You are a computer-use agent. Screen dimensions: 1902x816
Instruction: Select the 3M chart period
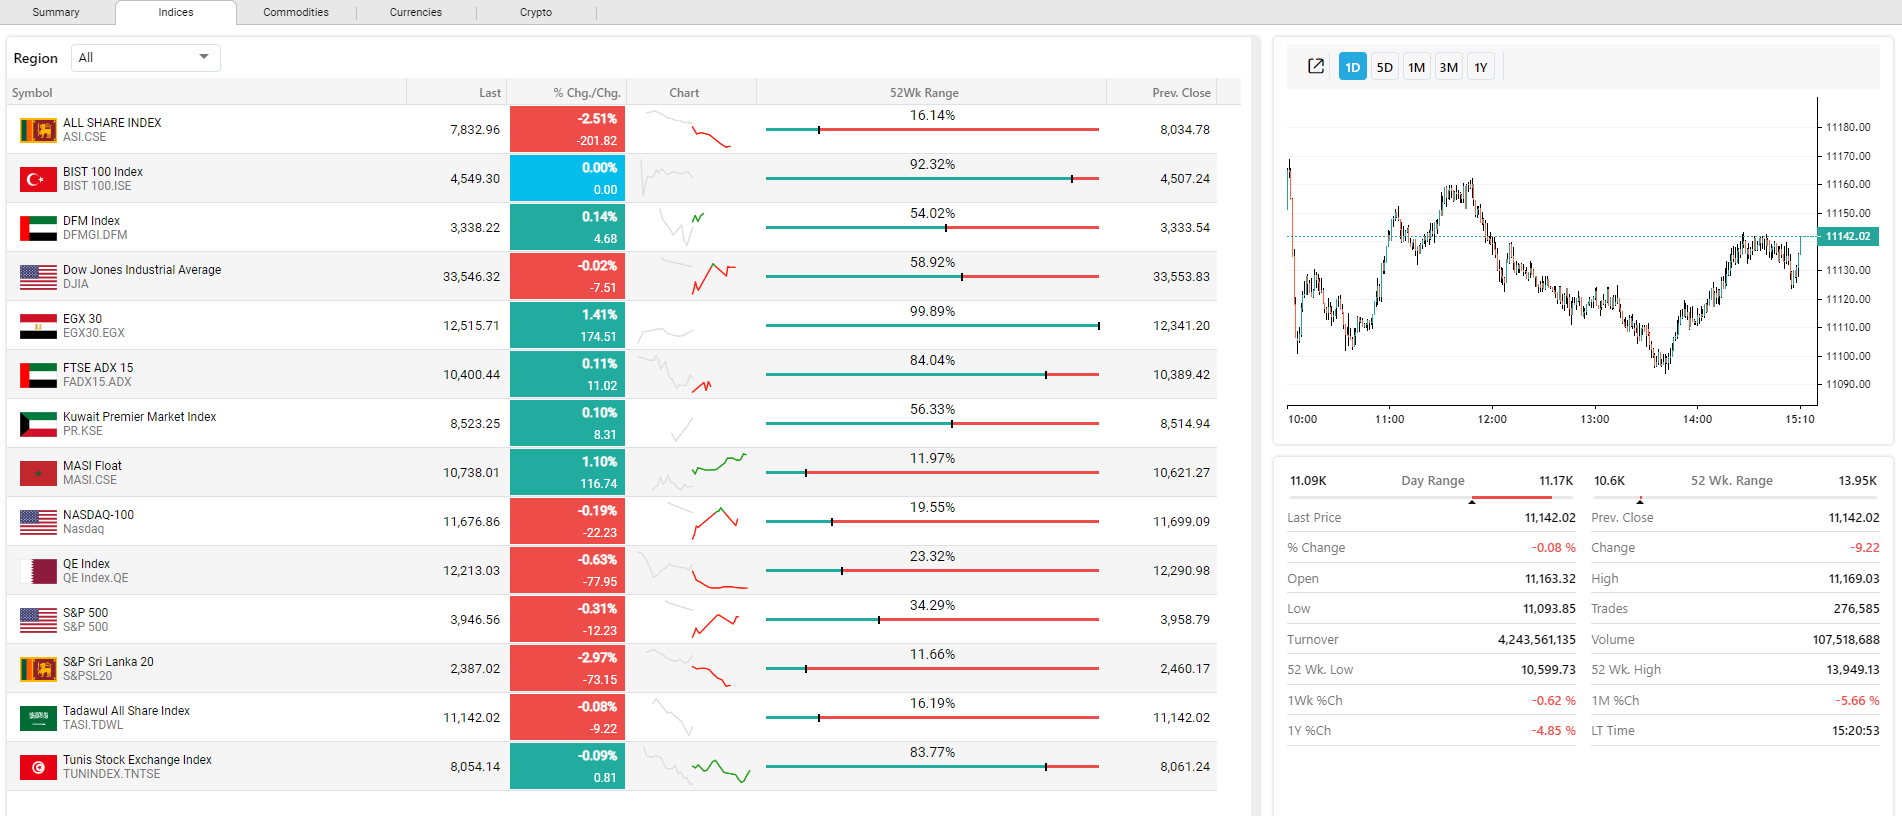pos(1448,67)
